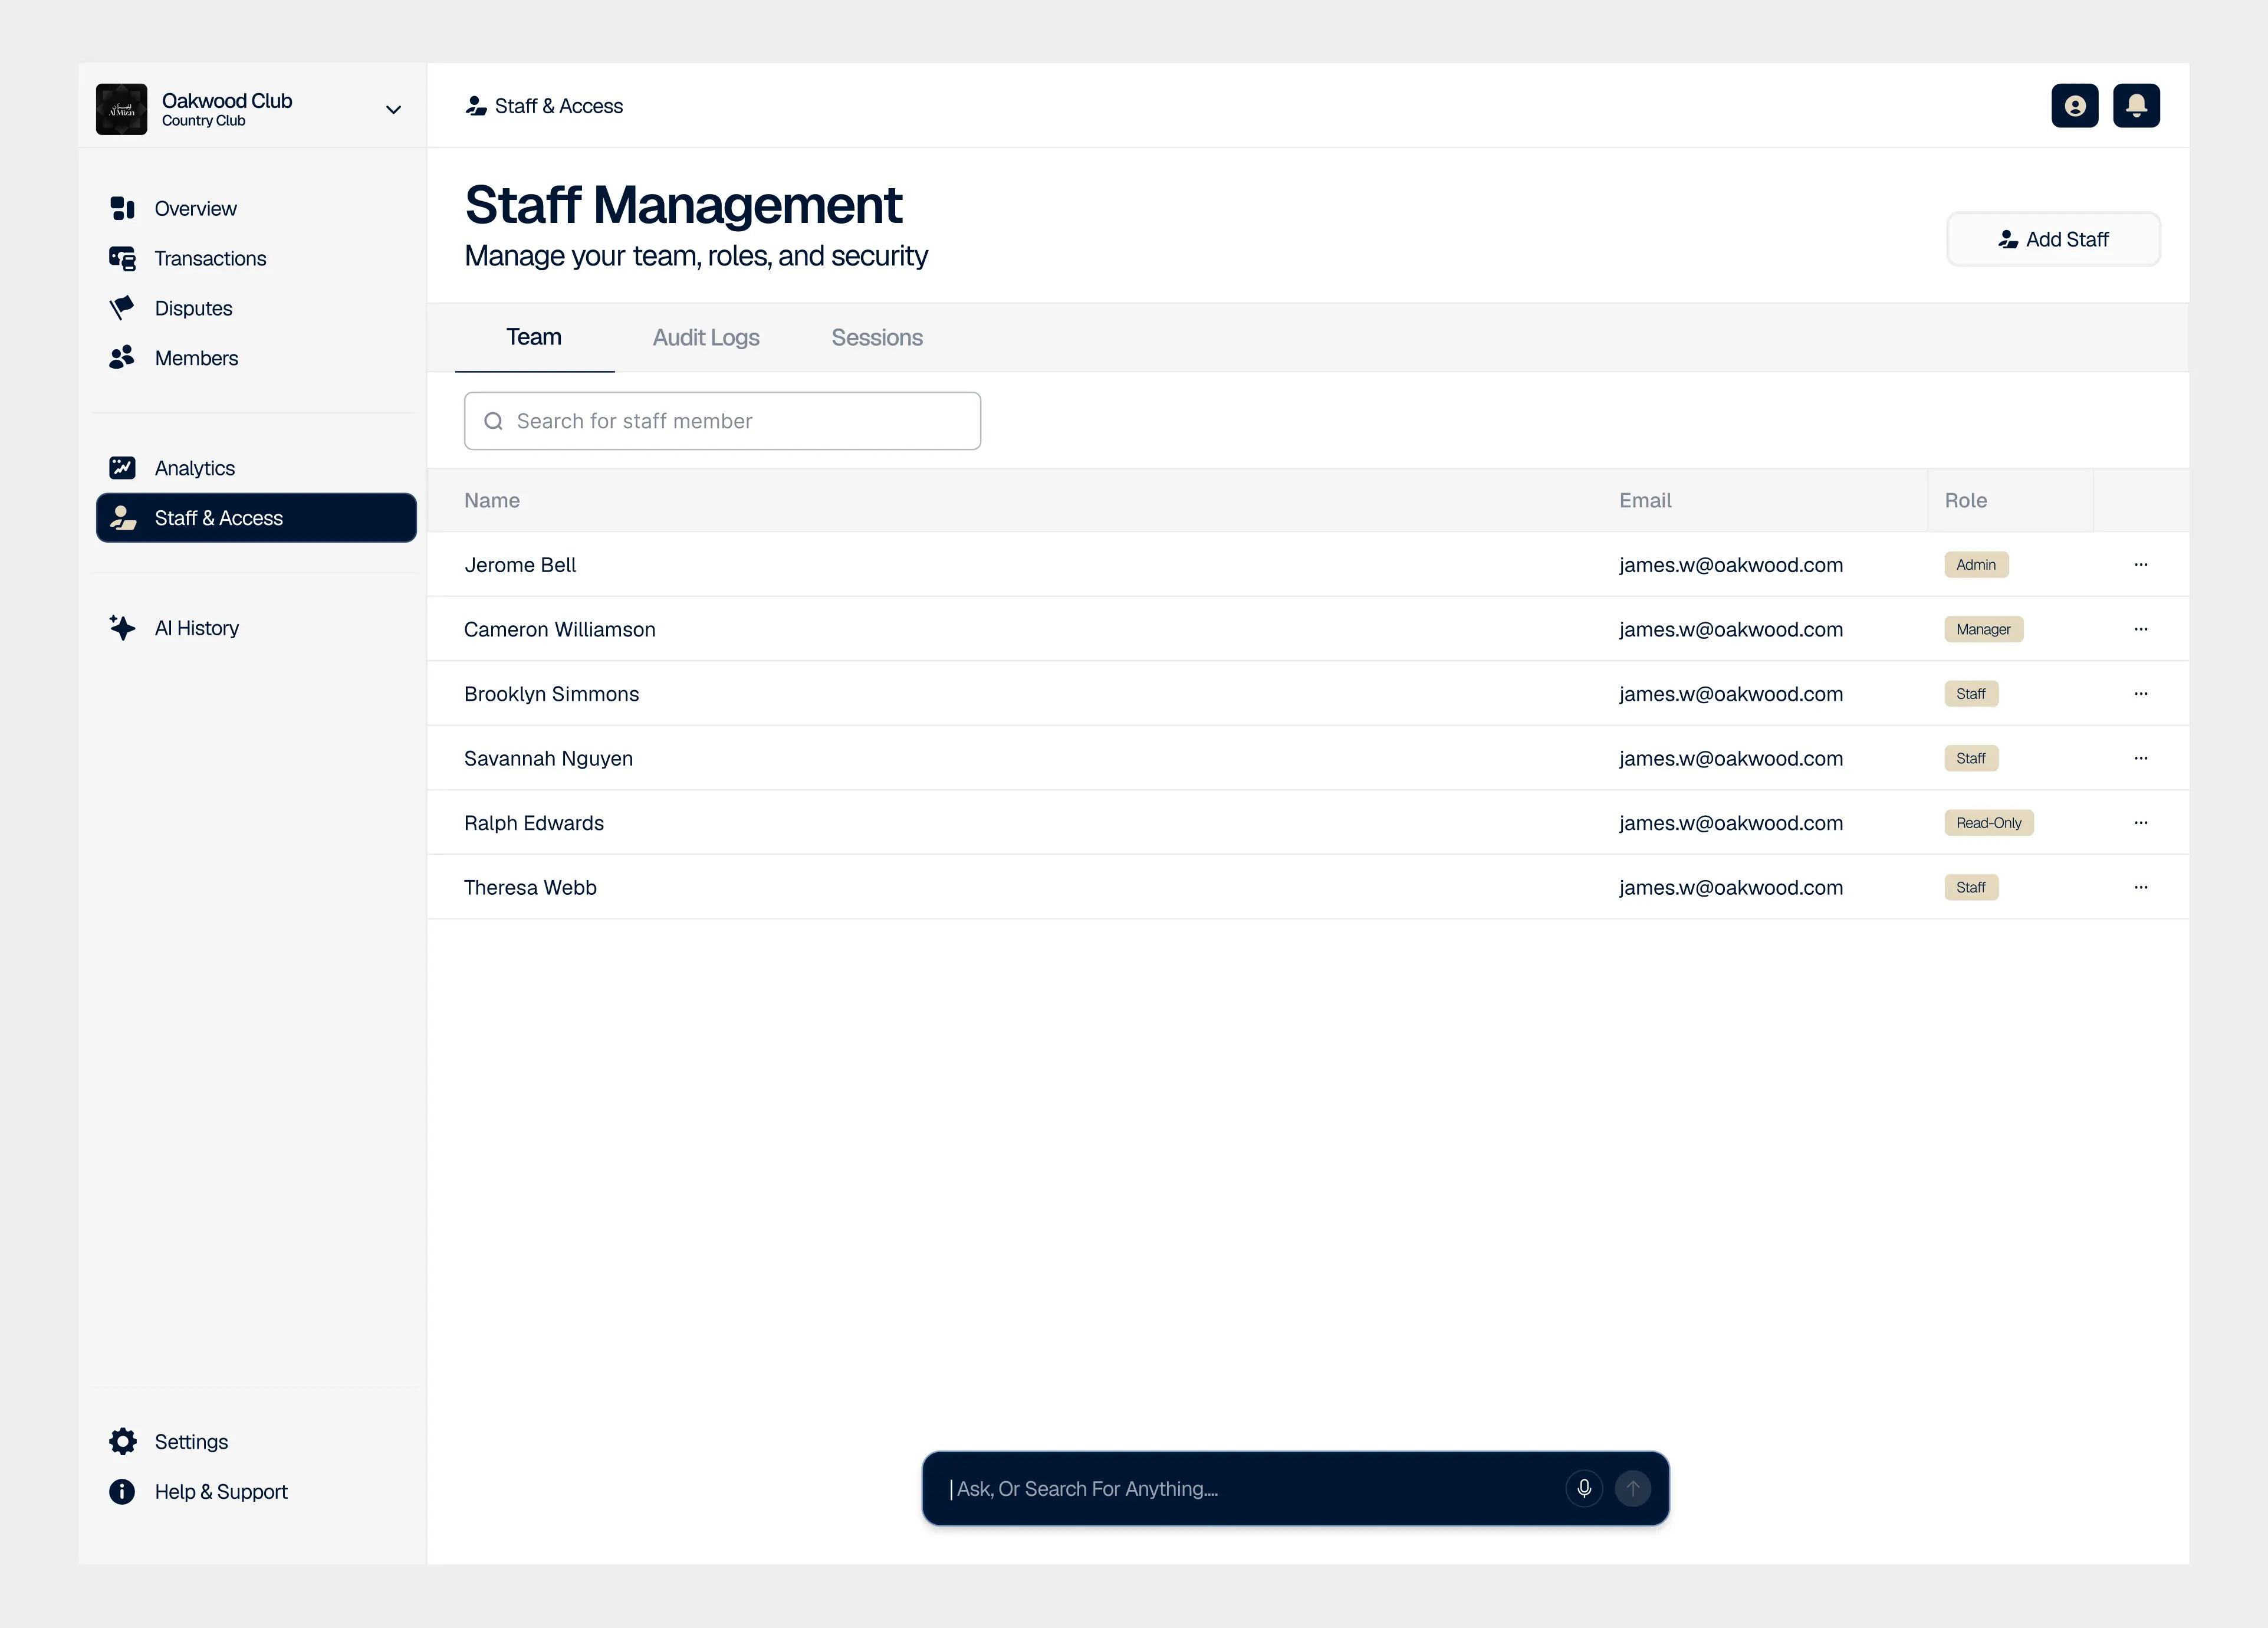Select the Transactions sidebar icon

122,258
